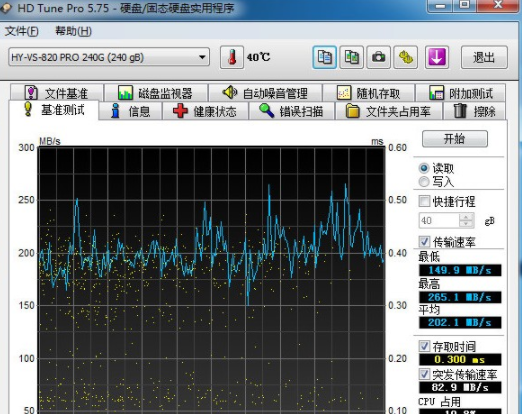Click the 202.1 MB/s average value
Viewport: 522px width, 414px height.
point(460,322)
